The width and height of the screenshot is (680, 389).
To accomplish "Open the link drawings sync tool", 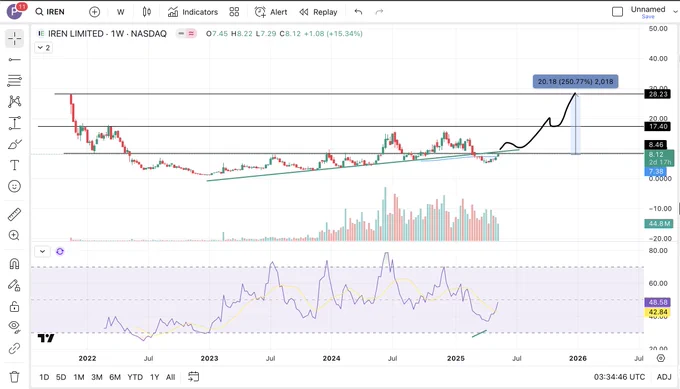I will [x=14, y=348].
